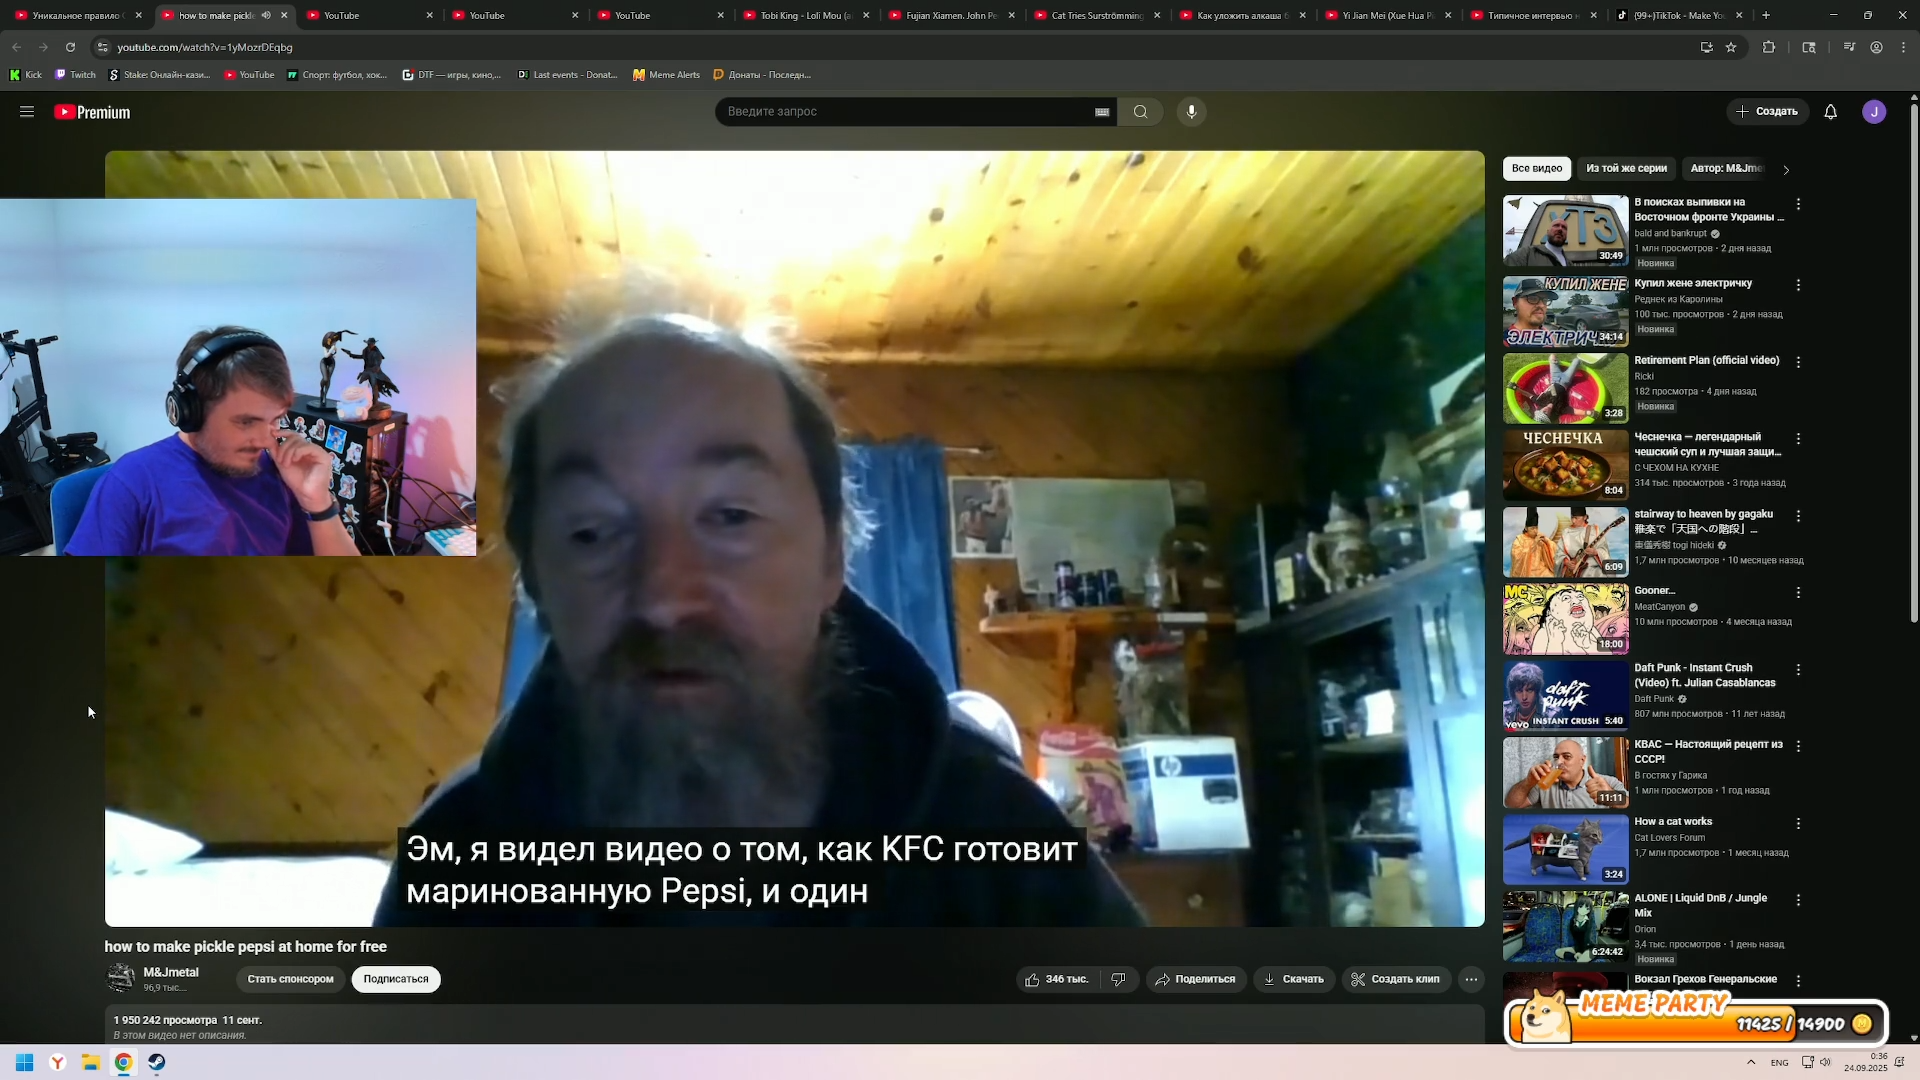1920x1080 pixels.
Task: Open the Daft Punk Instant Crush thumbnail
Action: (x=1565, y=696)
